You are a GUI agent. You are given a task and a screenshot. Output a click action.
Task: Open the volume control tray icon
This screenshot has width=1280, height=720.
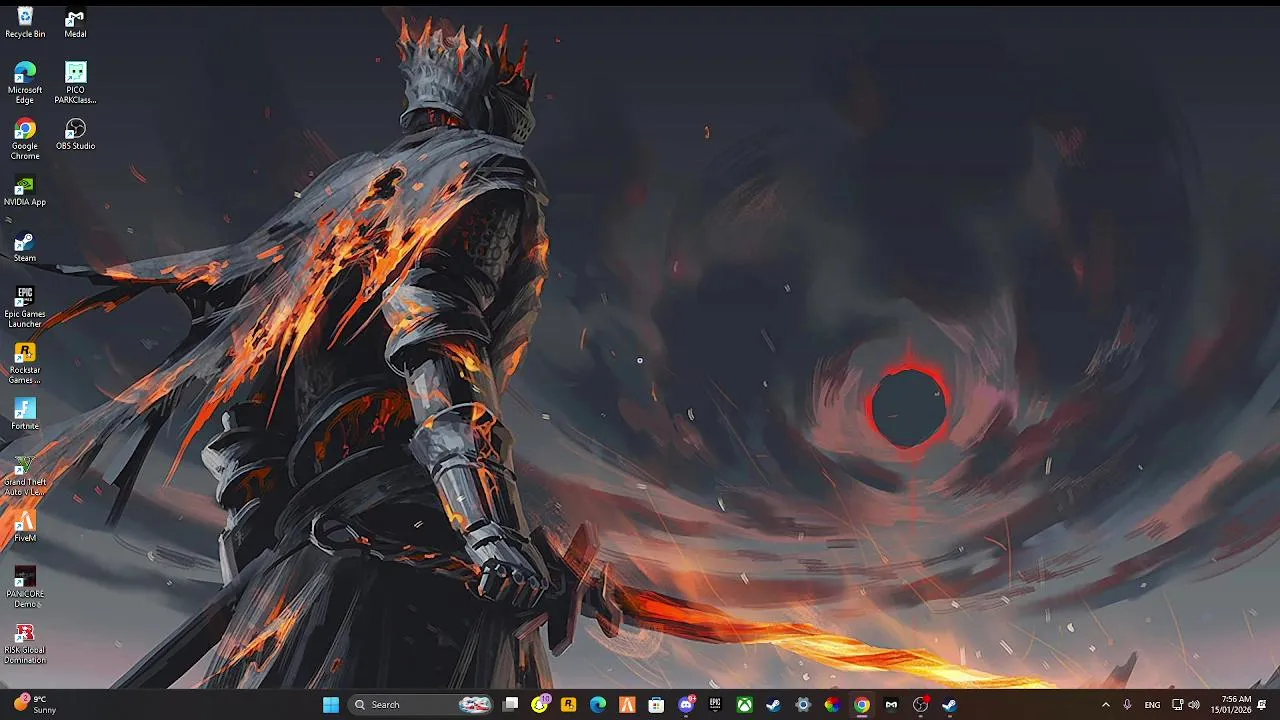[1194, 705]
